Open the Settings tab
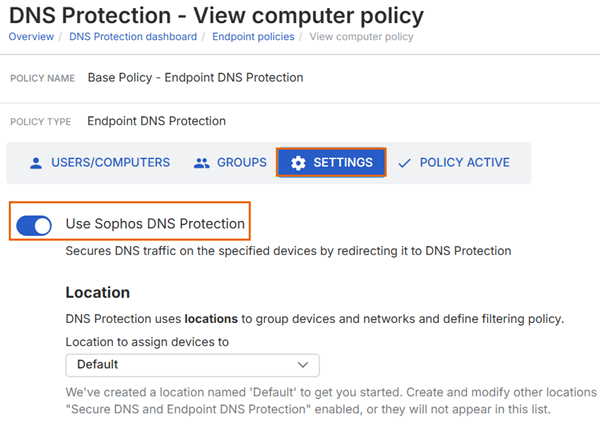600x431 pixels. pyautogui.click(x=331, y=162)
